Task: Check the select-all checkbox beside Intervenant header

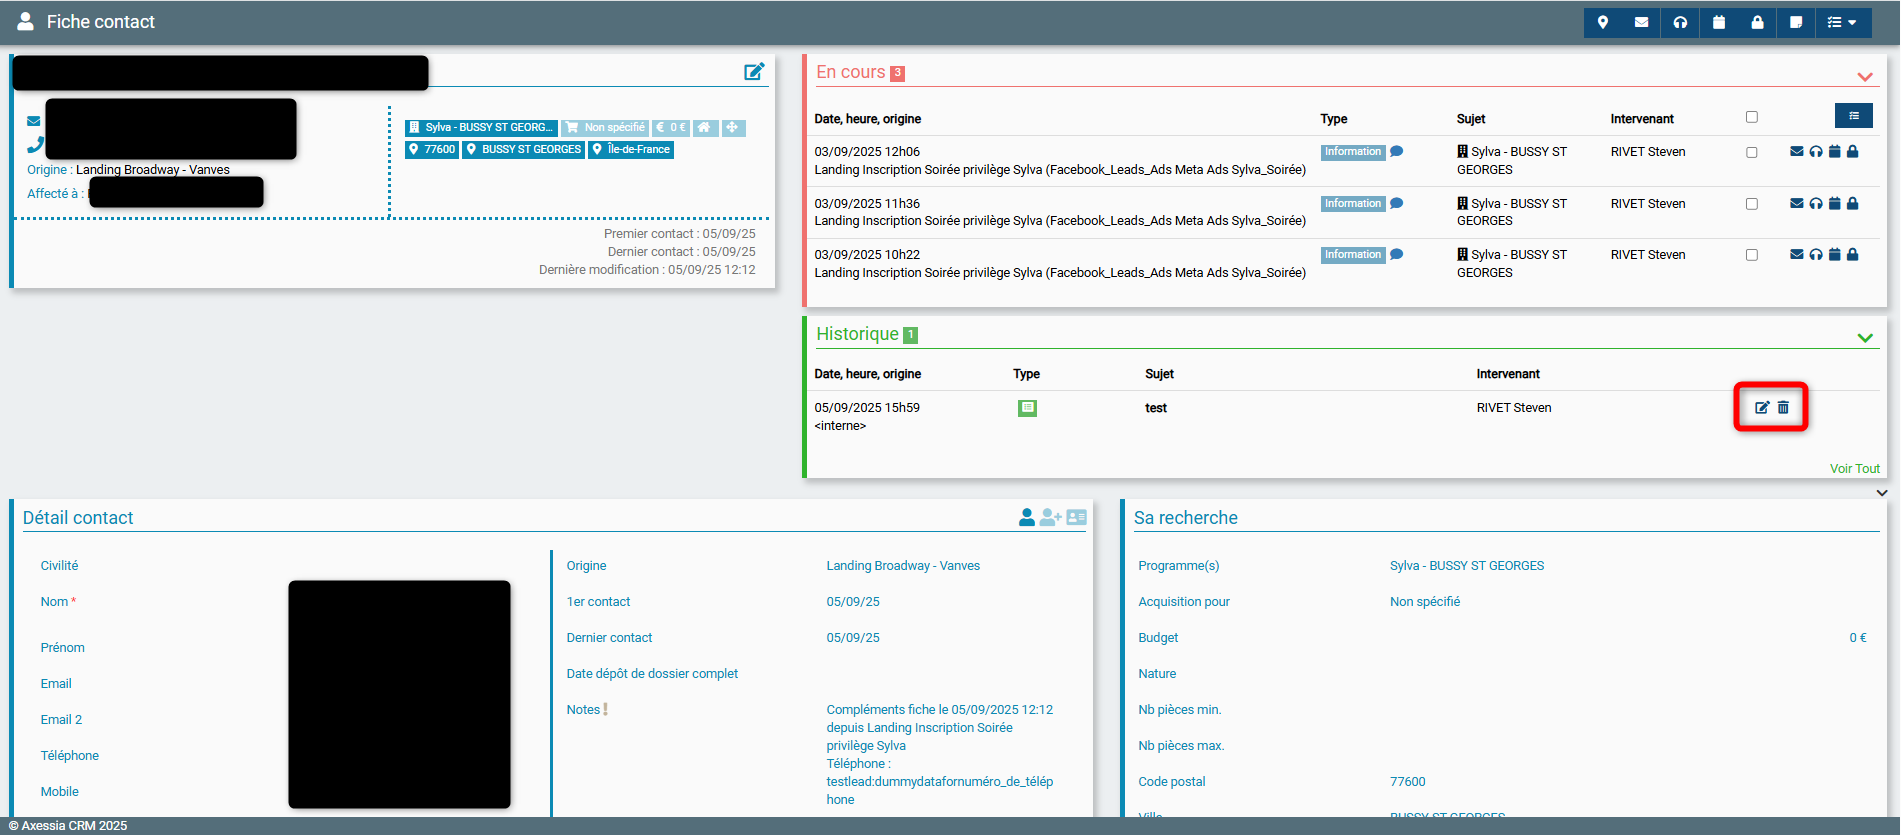Action: click(x=1752, y=117)
